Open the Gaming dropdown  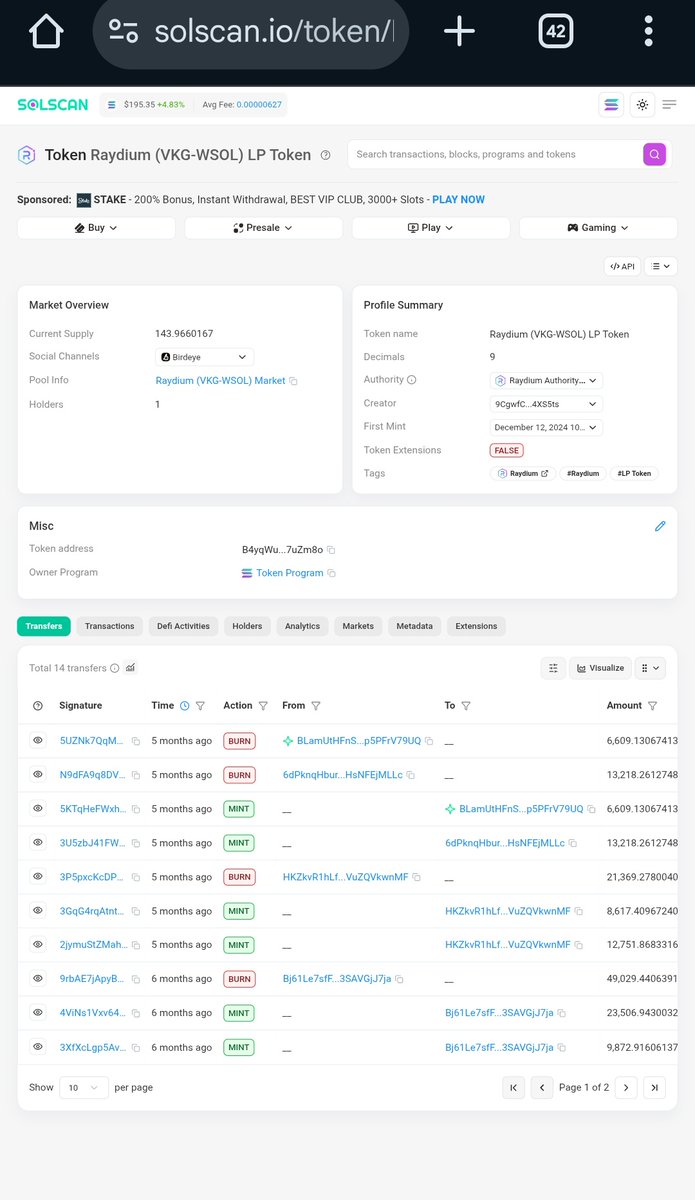click(x=598, y=228)
